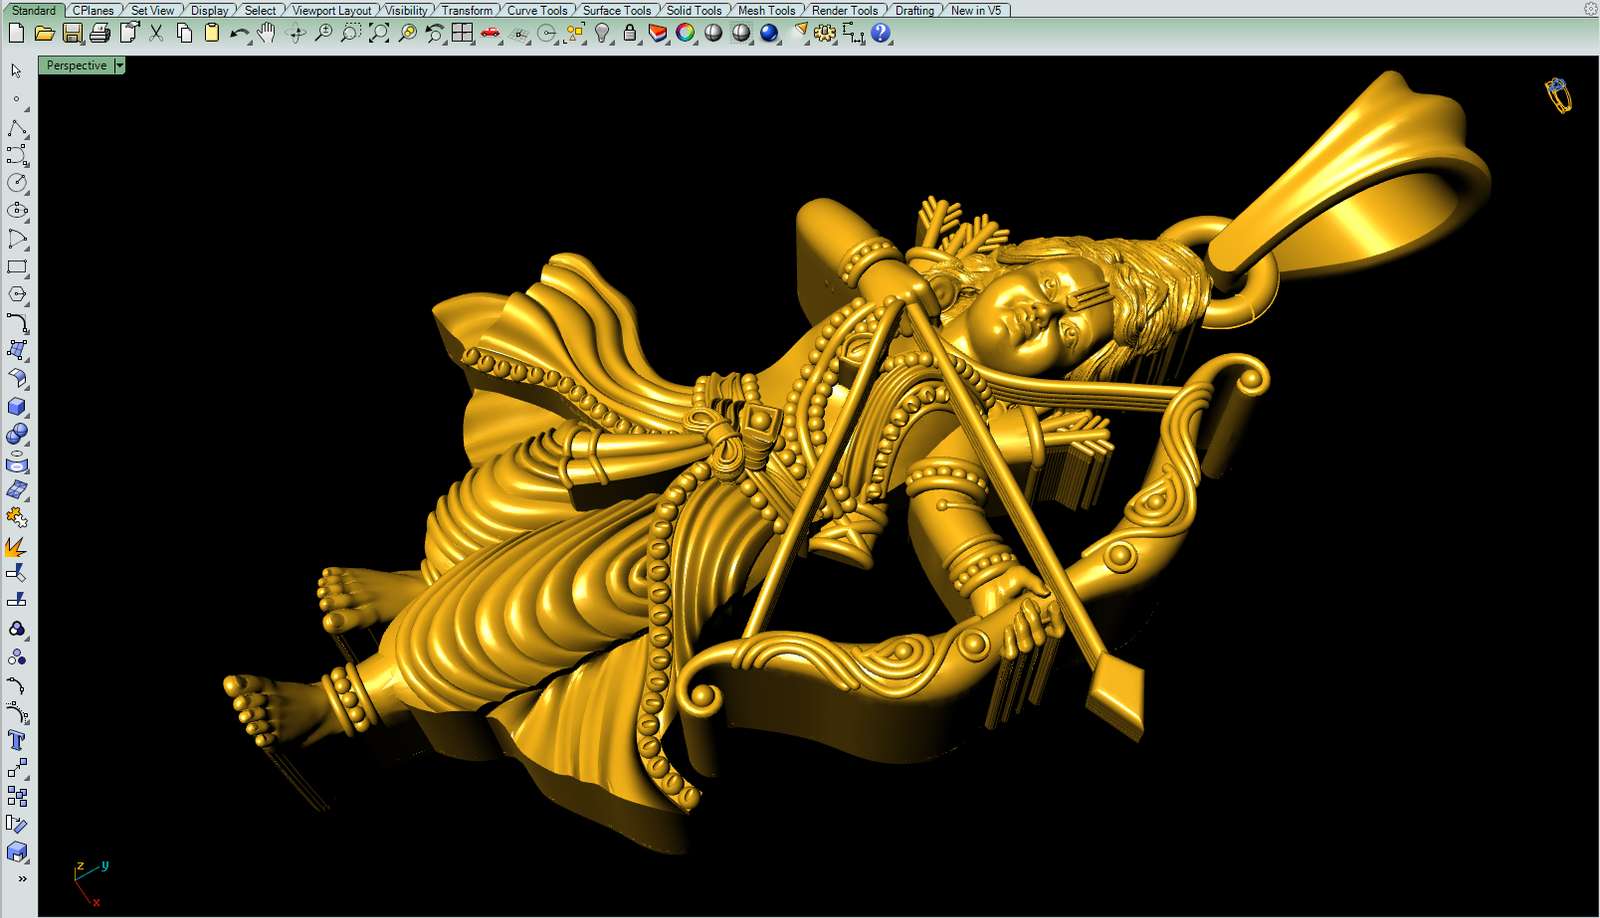This screenshot has height=918, width=1600.
Task: Choose the Polyline tool in sidebar
Action: click(x=17, y=129)
